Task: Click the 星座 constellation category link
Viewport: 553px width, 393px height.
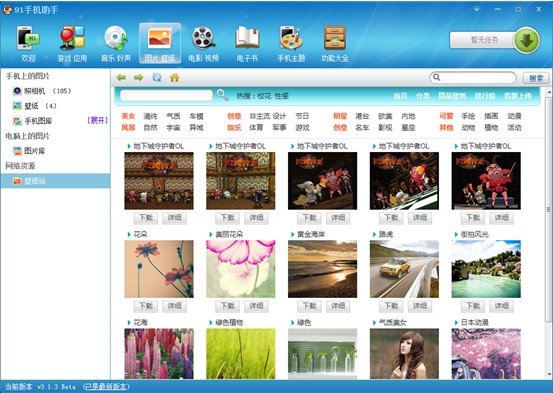Action: [x=408, y=127]
